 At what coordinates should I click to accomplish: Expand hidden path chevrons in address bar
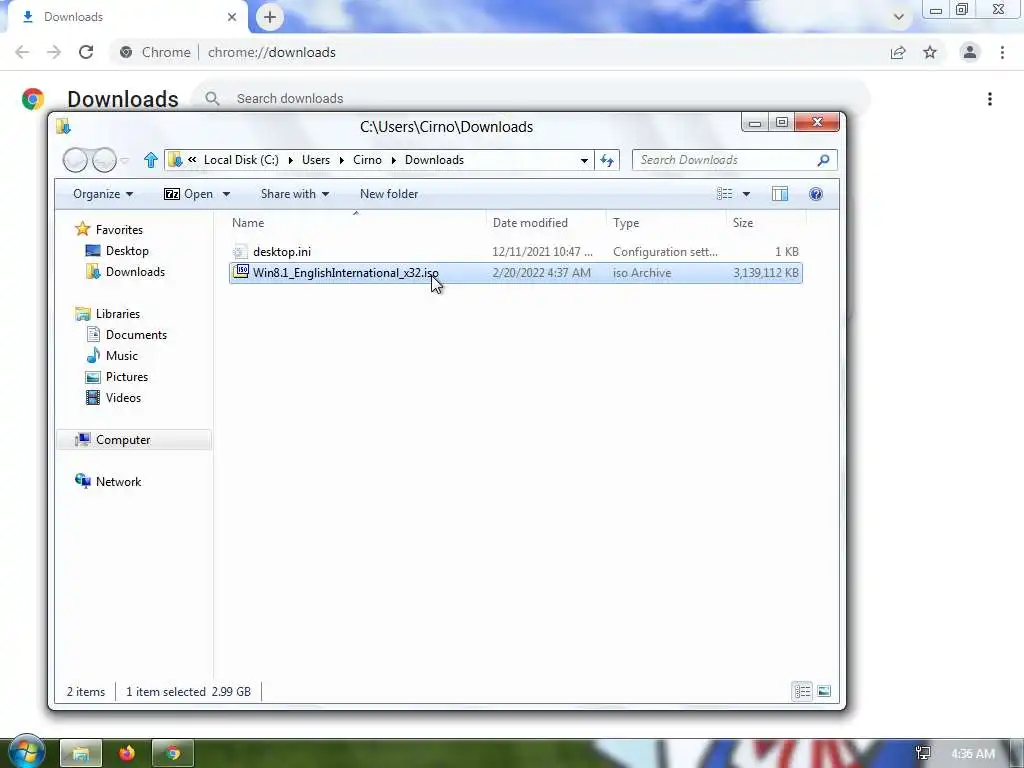click(192, 159)
